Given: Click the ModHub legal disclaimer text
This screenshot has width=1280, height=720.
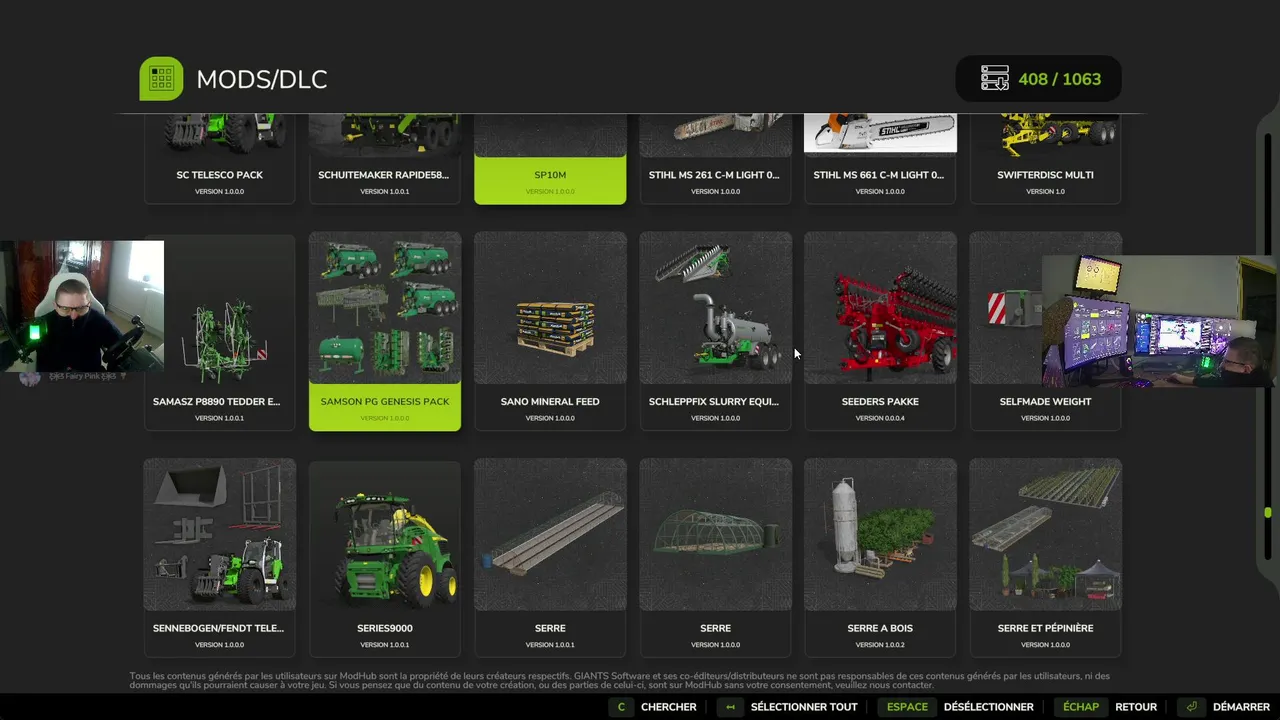Looking at the screenshot, I should point(620,680).
